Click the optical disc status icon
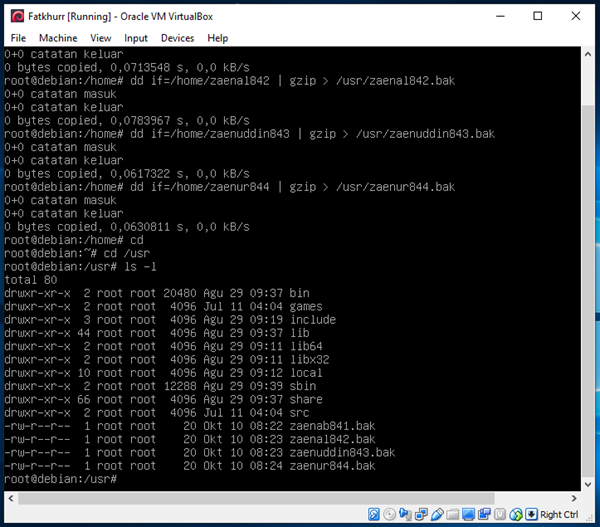600x527 pixels. click(x=390, y=514)
